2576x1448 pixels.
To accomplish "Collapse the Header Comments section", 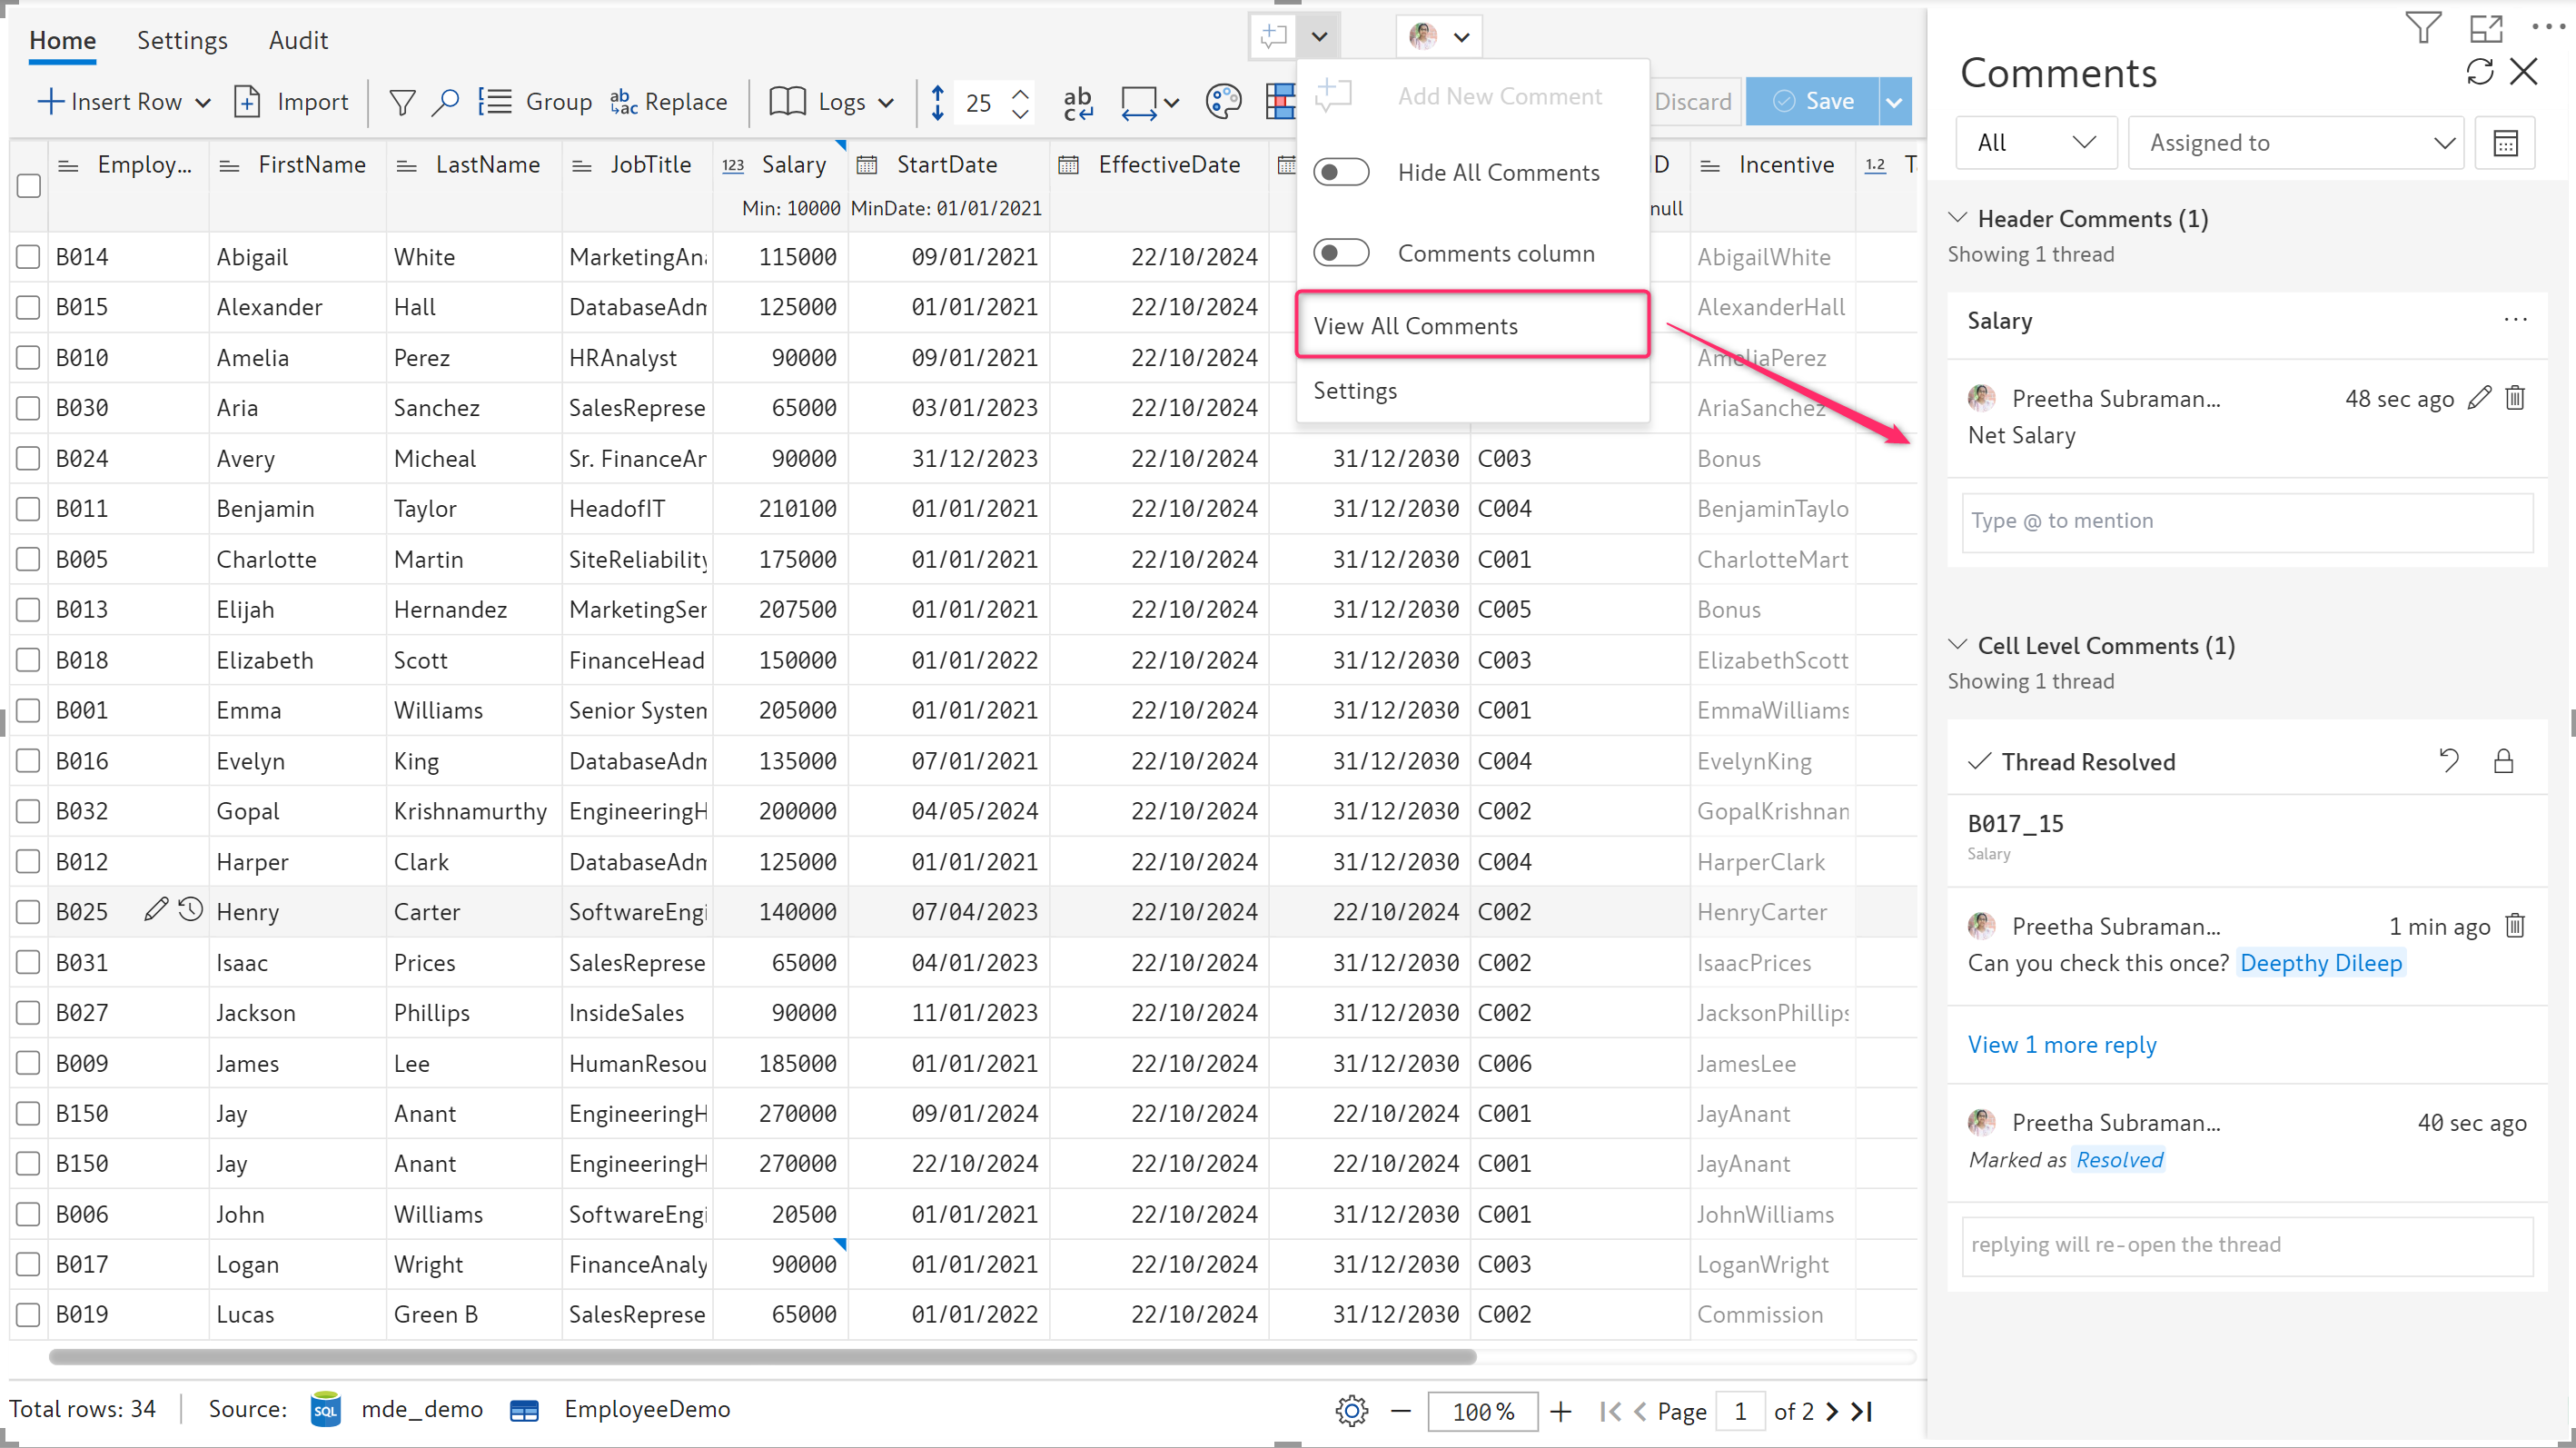I will [1958, 218].
